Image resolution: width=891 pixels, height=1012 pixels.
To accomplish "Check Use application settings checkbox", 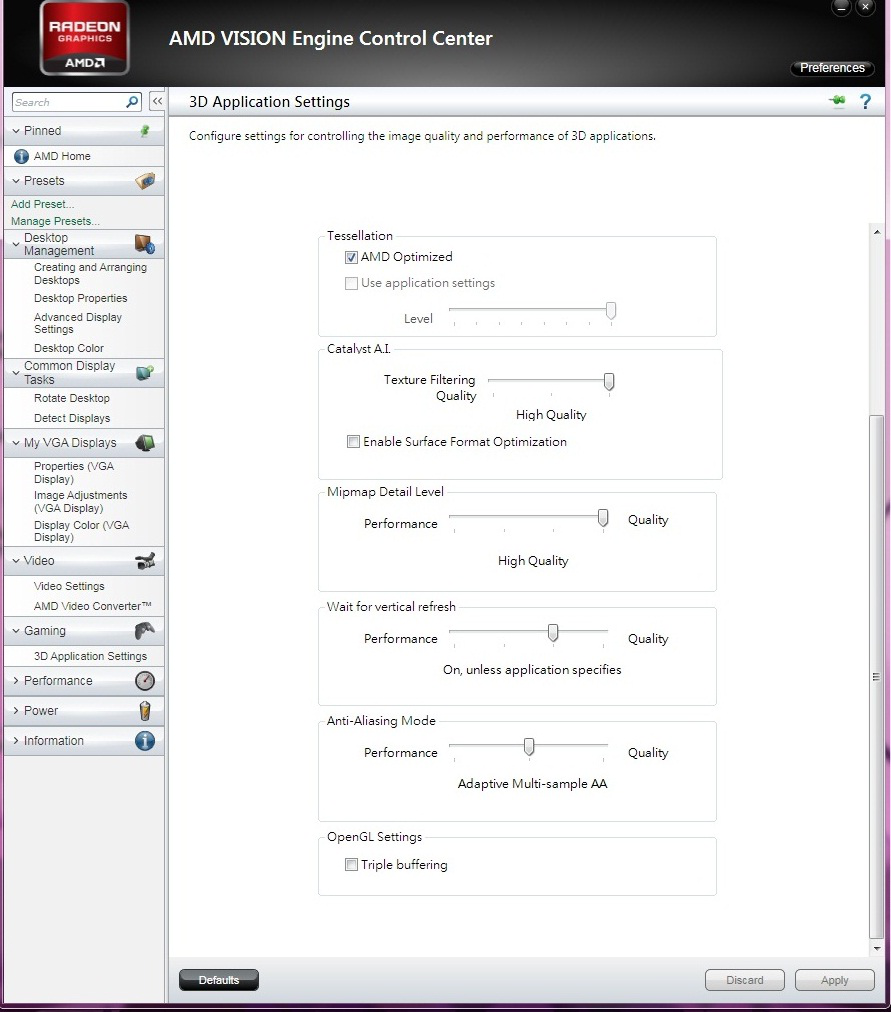I will [x=351, y=283].
